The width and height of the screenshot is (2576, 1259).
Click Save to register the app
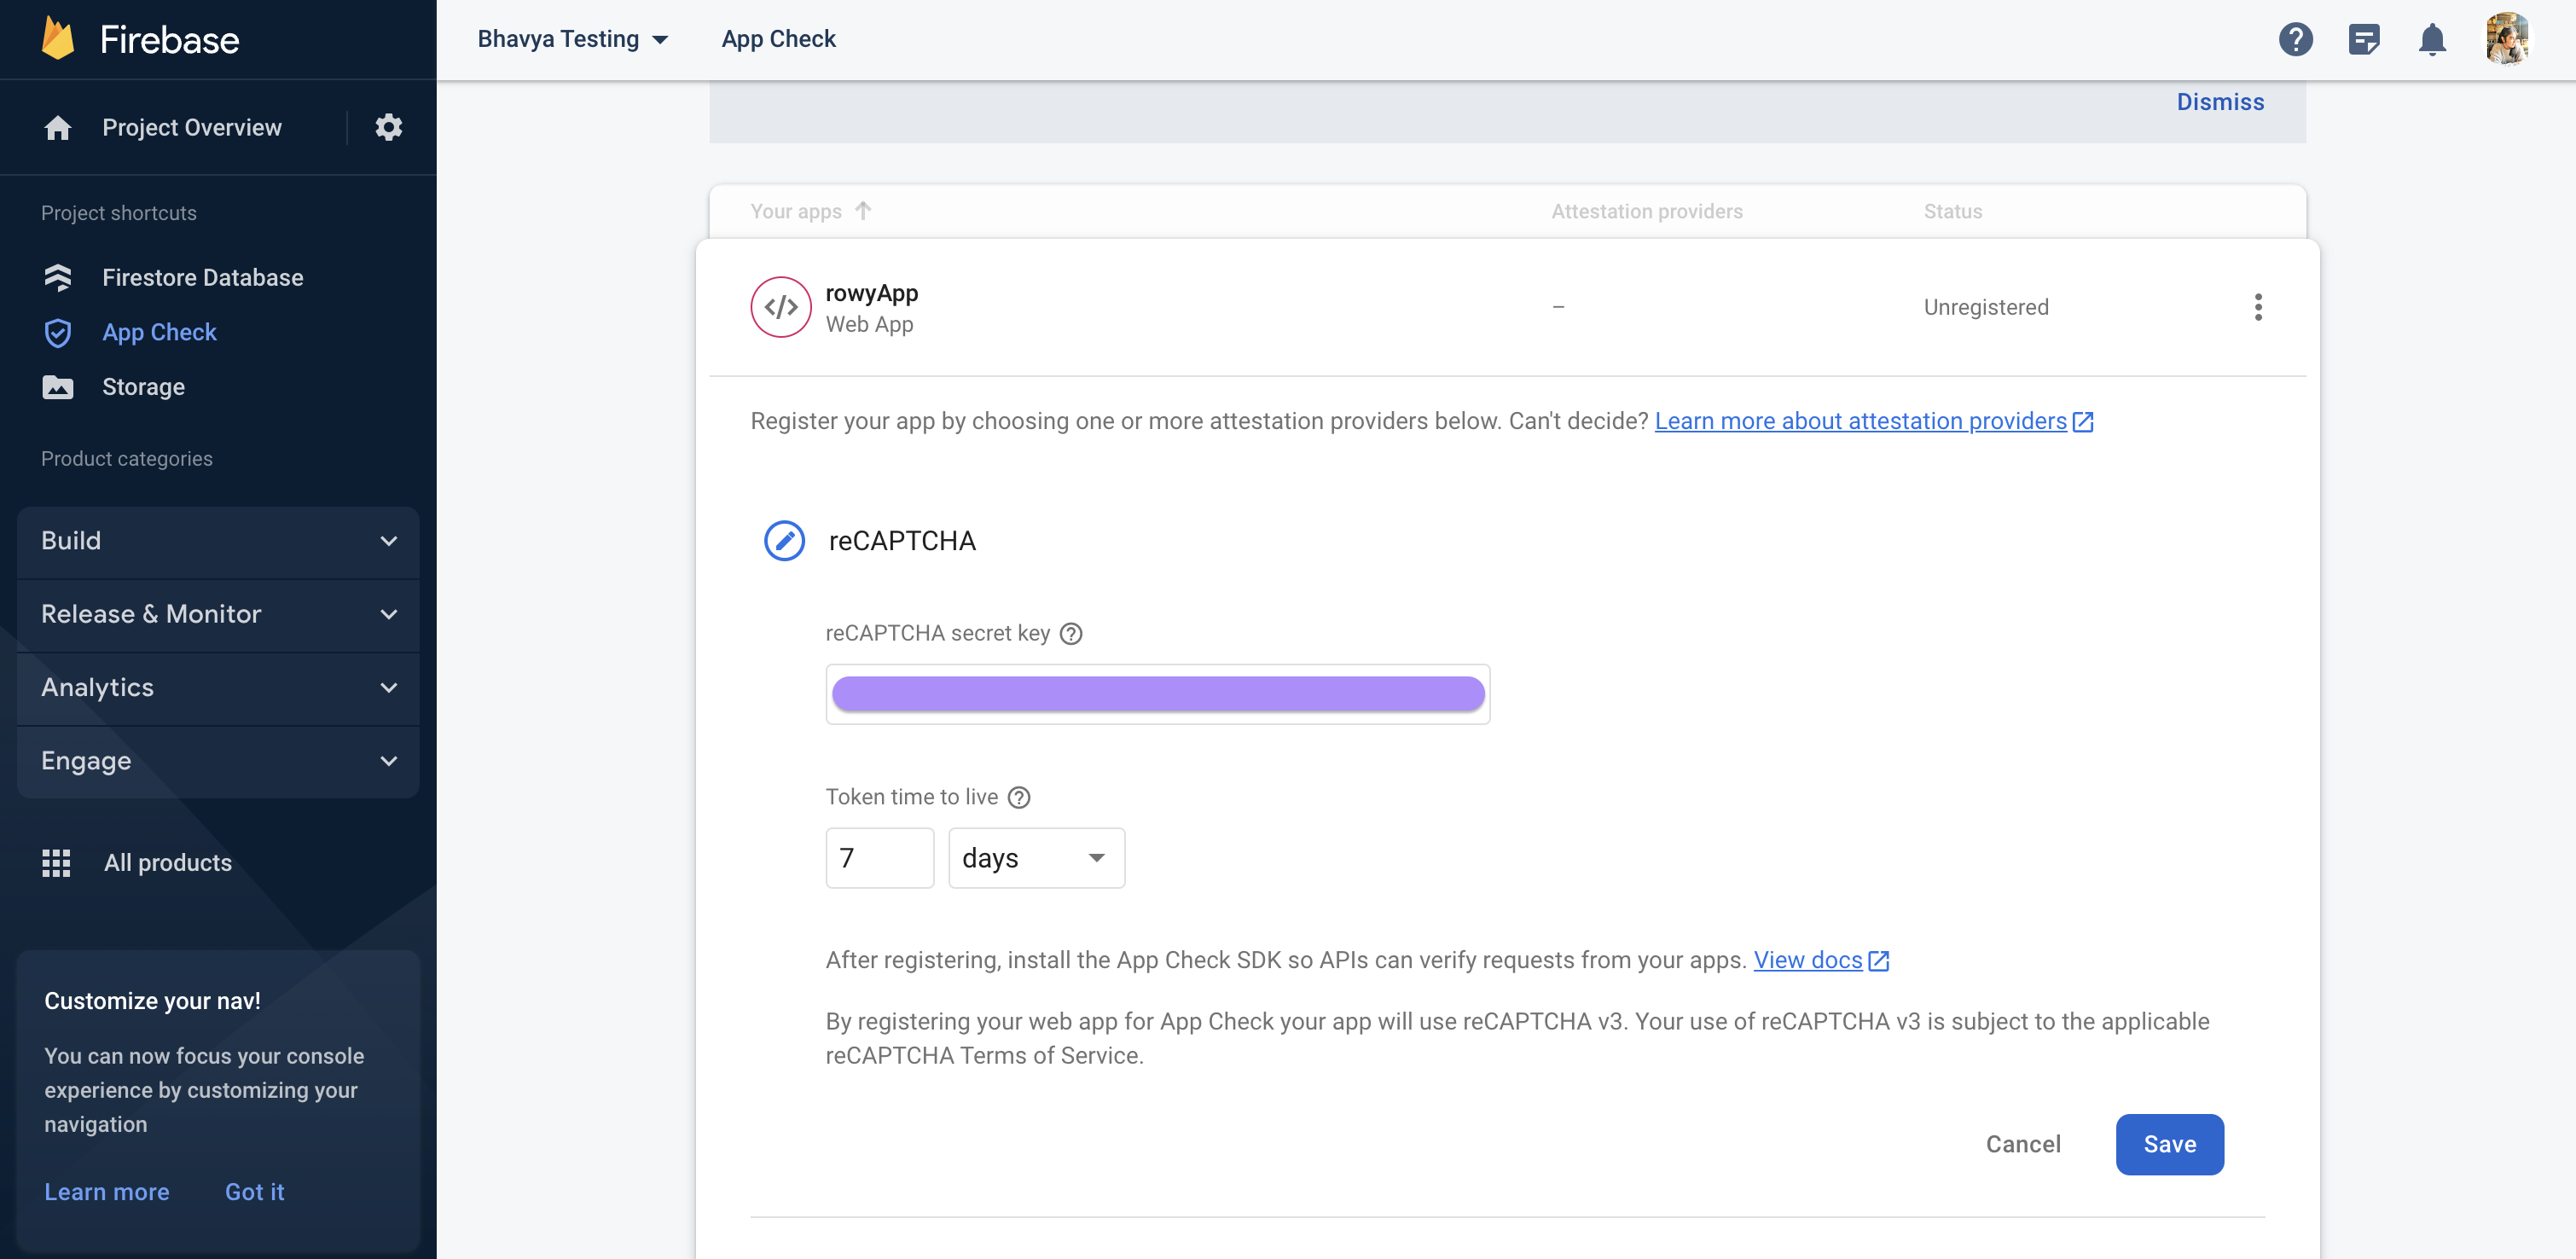click(x=2170, y=1144)
